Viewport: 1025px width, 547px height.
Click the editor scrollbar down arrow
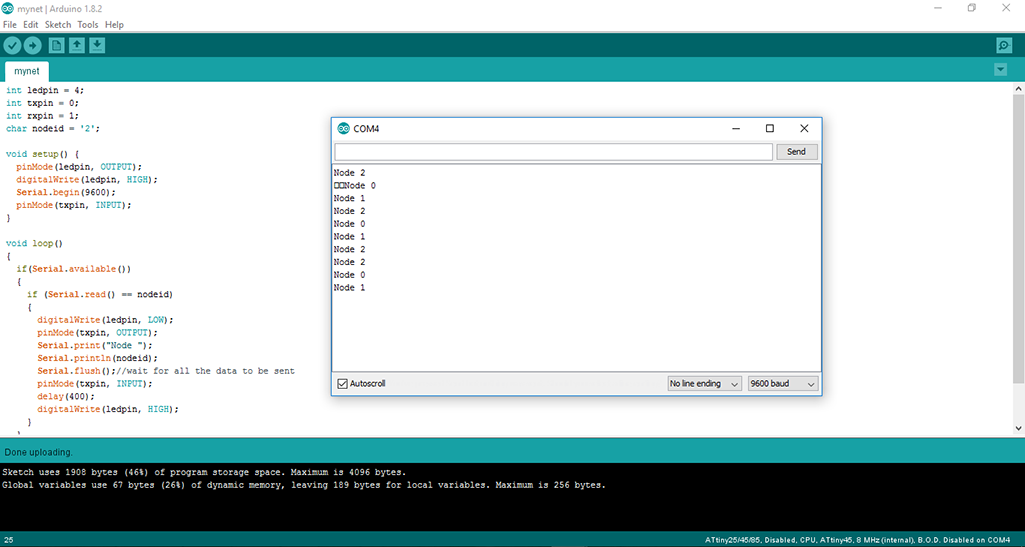coord(1018,428)
